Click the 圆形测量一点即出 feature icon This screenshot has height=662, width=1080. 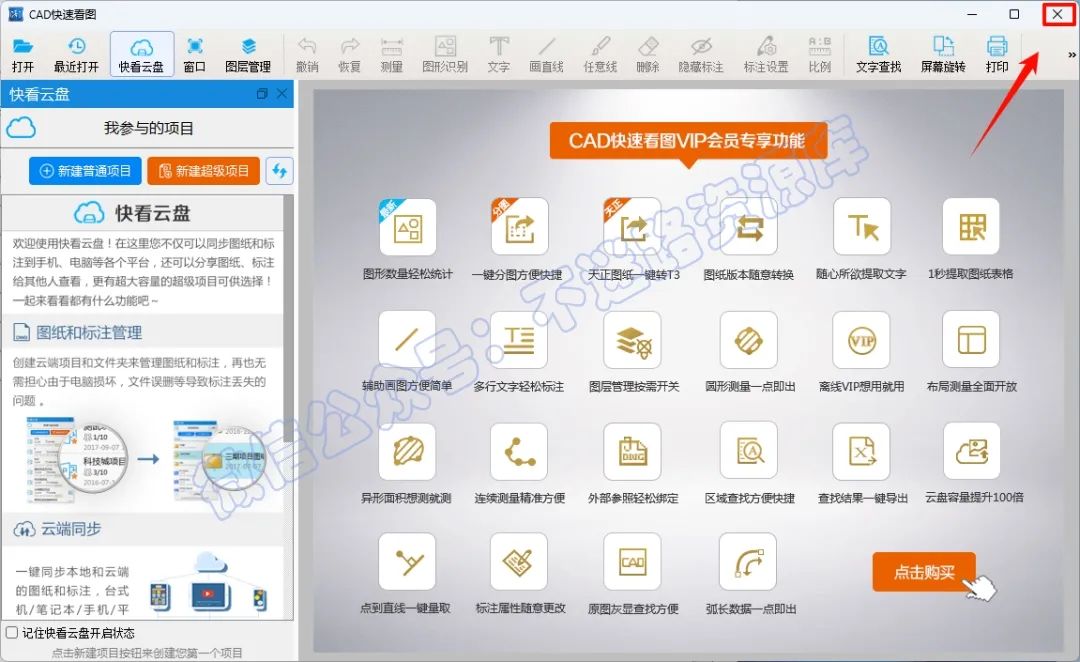[x=749, y=340]
